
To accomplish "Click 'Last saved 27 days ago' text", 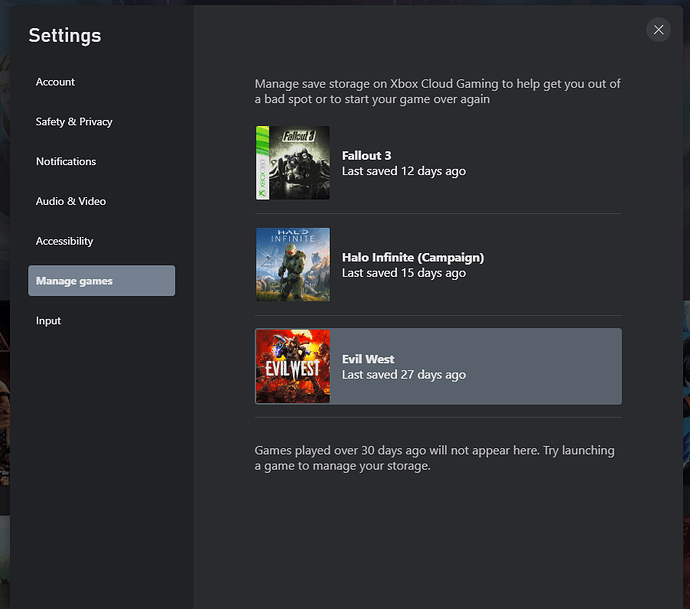I will (x=404, y=375).
